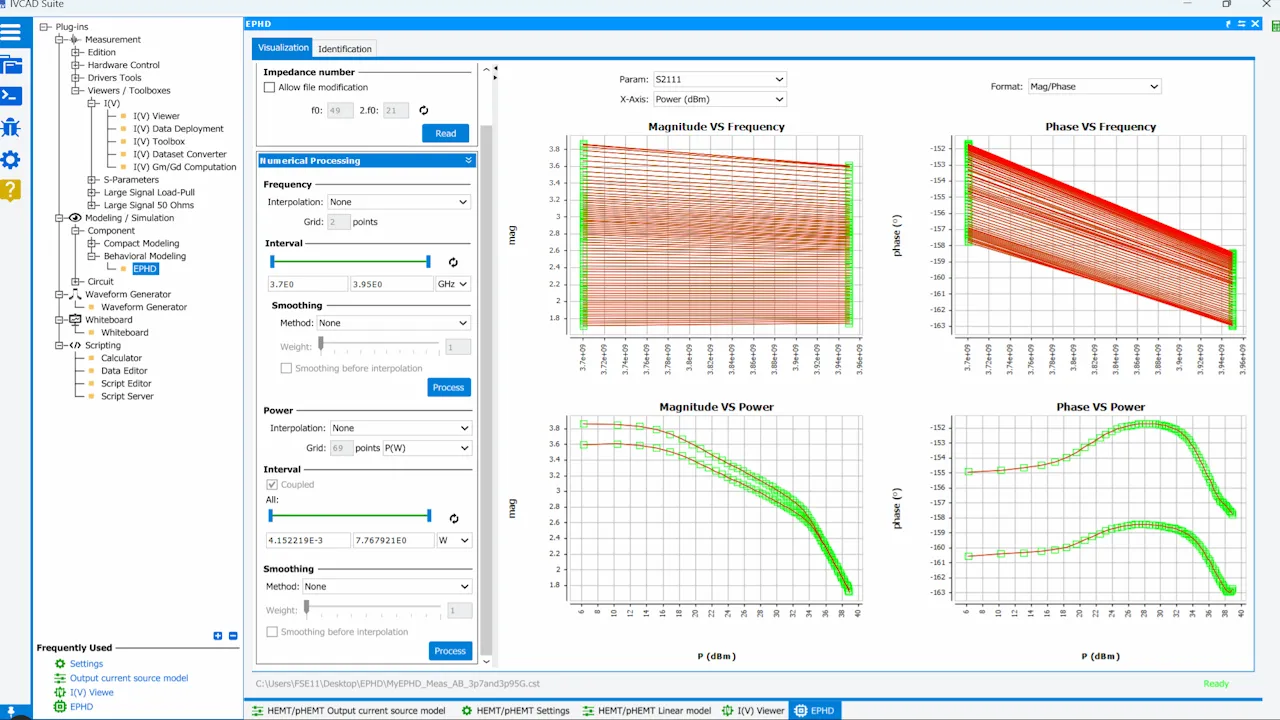Click the frequency interval input showing 3.7E0
This screenshot has width=1280, height=720.
point(305,284)
